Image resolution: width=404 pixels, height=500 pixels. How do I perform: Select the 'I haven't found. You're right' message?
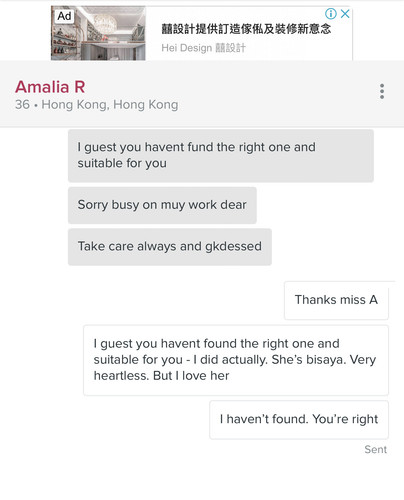pyautogui.click(x=299, y=420)
